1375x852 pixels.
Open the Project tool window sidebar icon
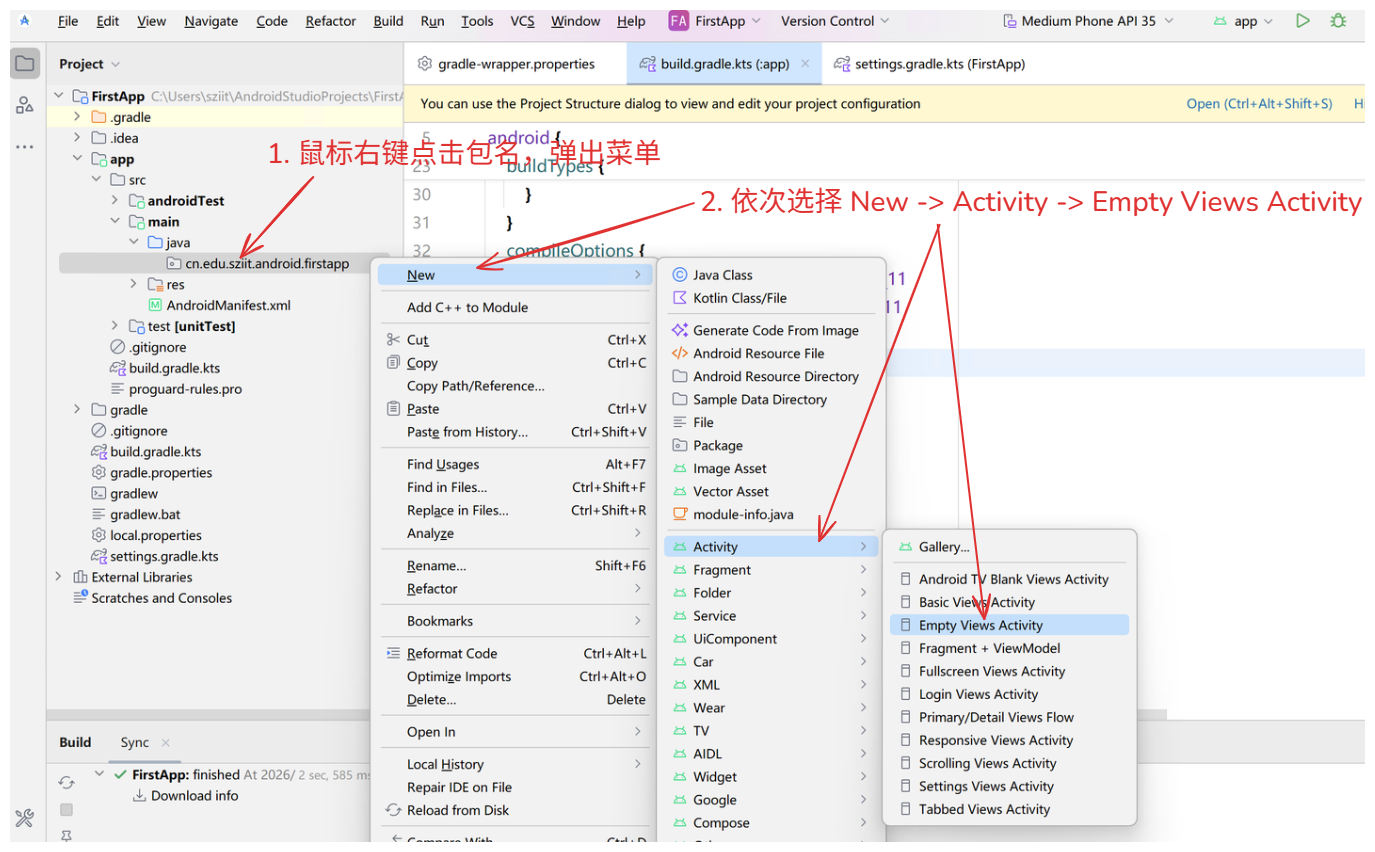pos(24,64)
